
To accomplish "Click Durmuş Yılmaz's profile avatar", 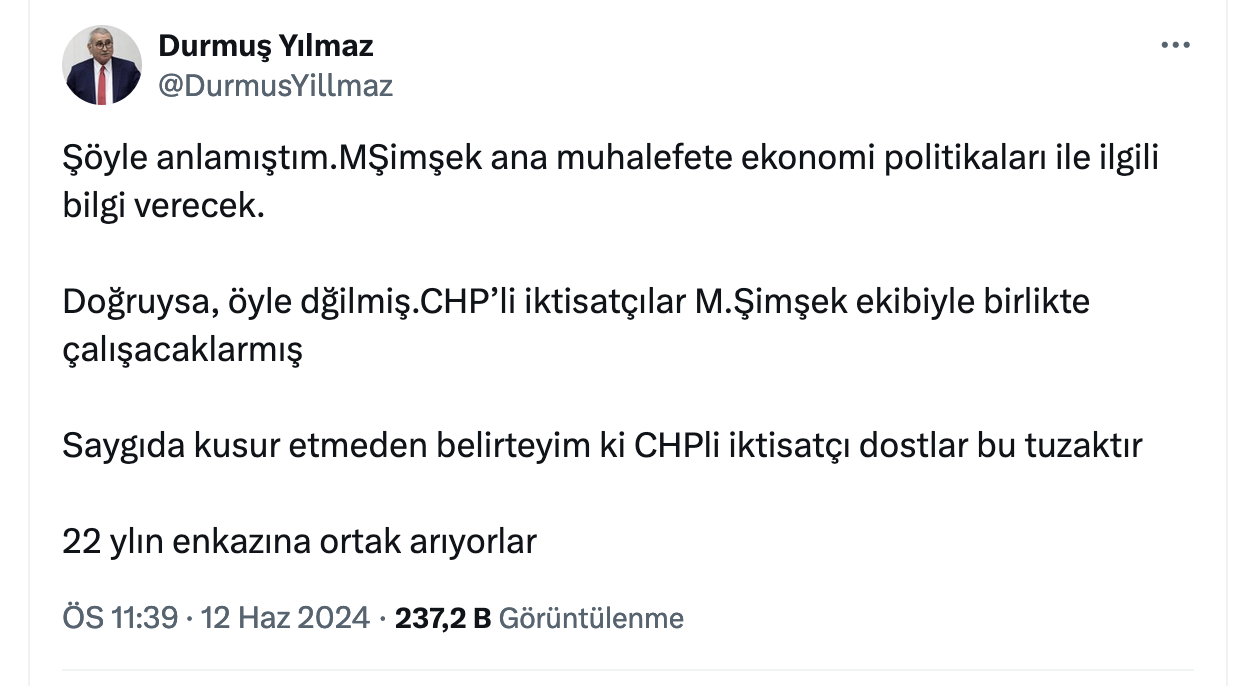I will pyautogui.click(x=102, y=65).
